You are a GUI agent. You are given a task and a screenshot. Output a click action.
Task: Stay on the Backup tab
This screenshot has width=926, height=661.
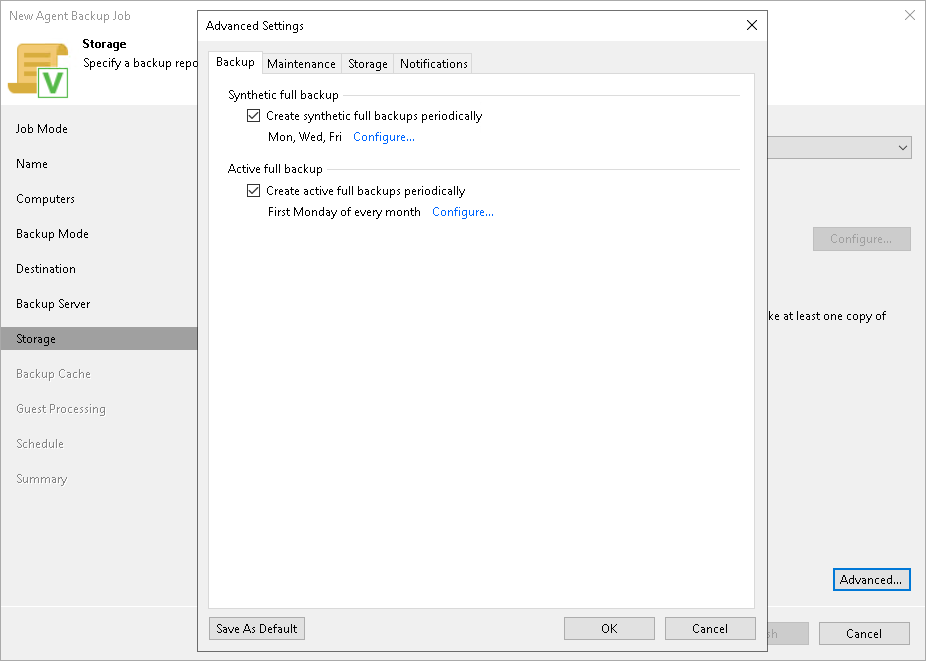[235, 62]
